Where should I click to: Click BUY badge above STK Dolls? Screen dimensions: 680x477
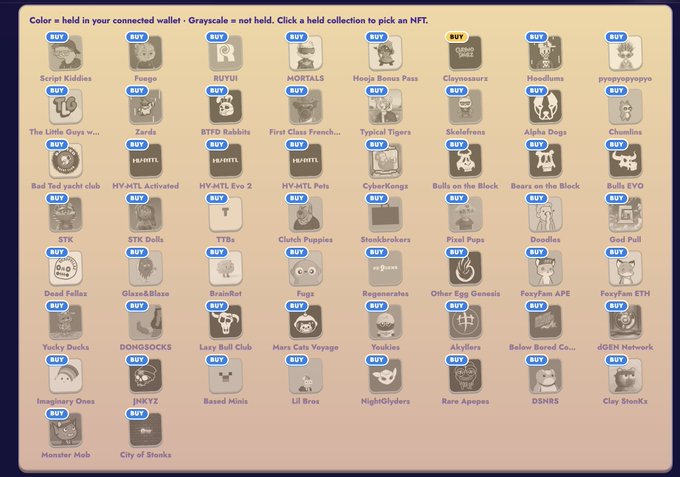click(x=137, y=198)
